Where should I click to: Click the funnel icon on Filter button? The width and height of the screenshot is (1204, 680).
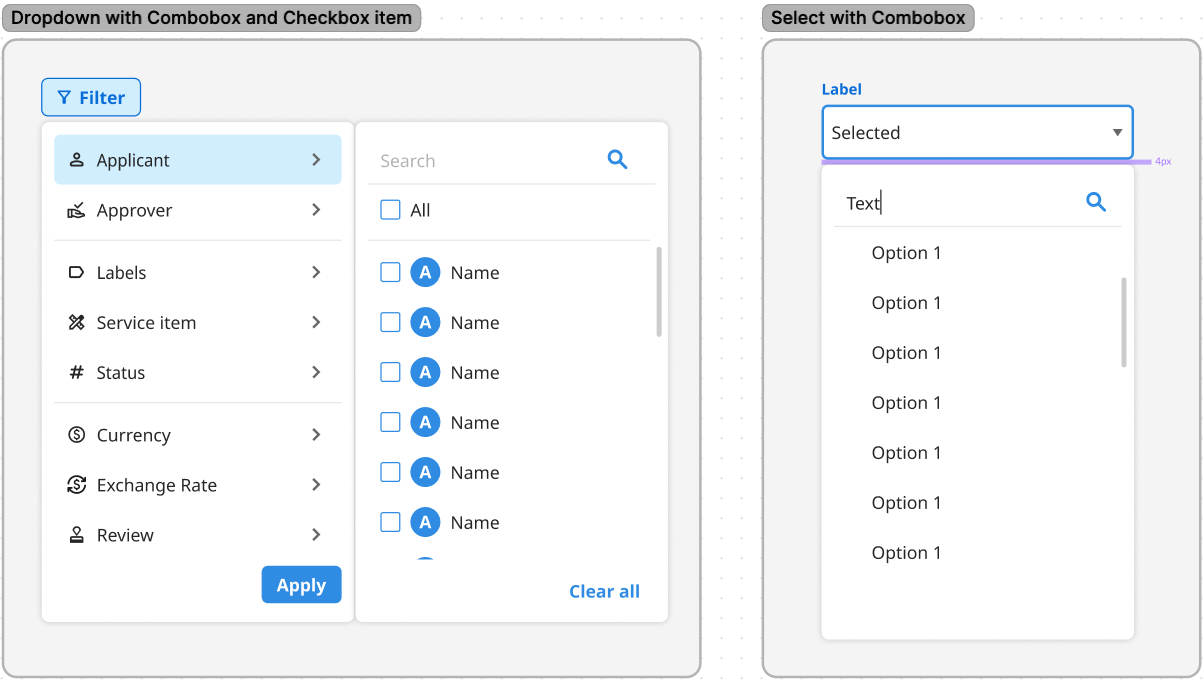coord(64,98)
